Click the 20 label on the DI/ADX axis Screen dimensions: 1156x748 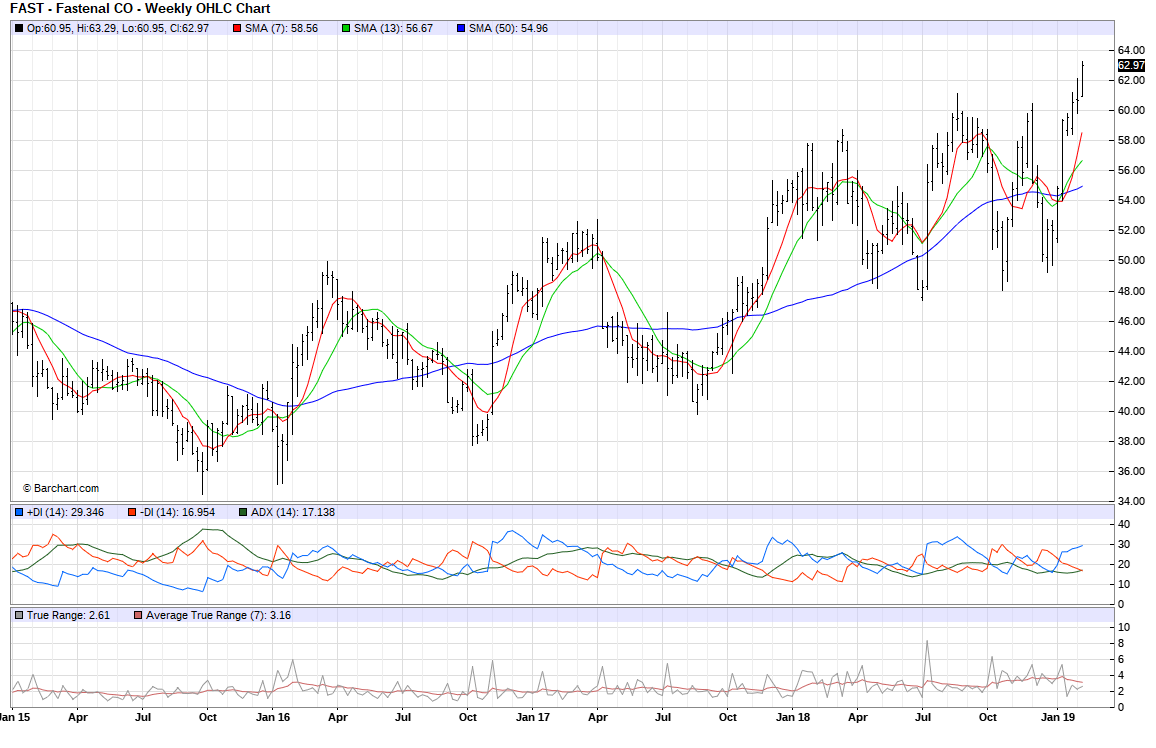1124,565
